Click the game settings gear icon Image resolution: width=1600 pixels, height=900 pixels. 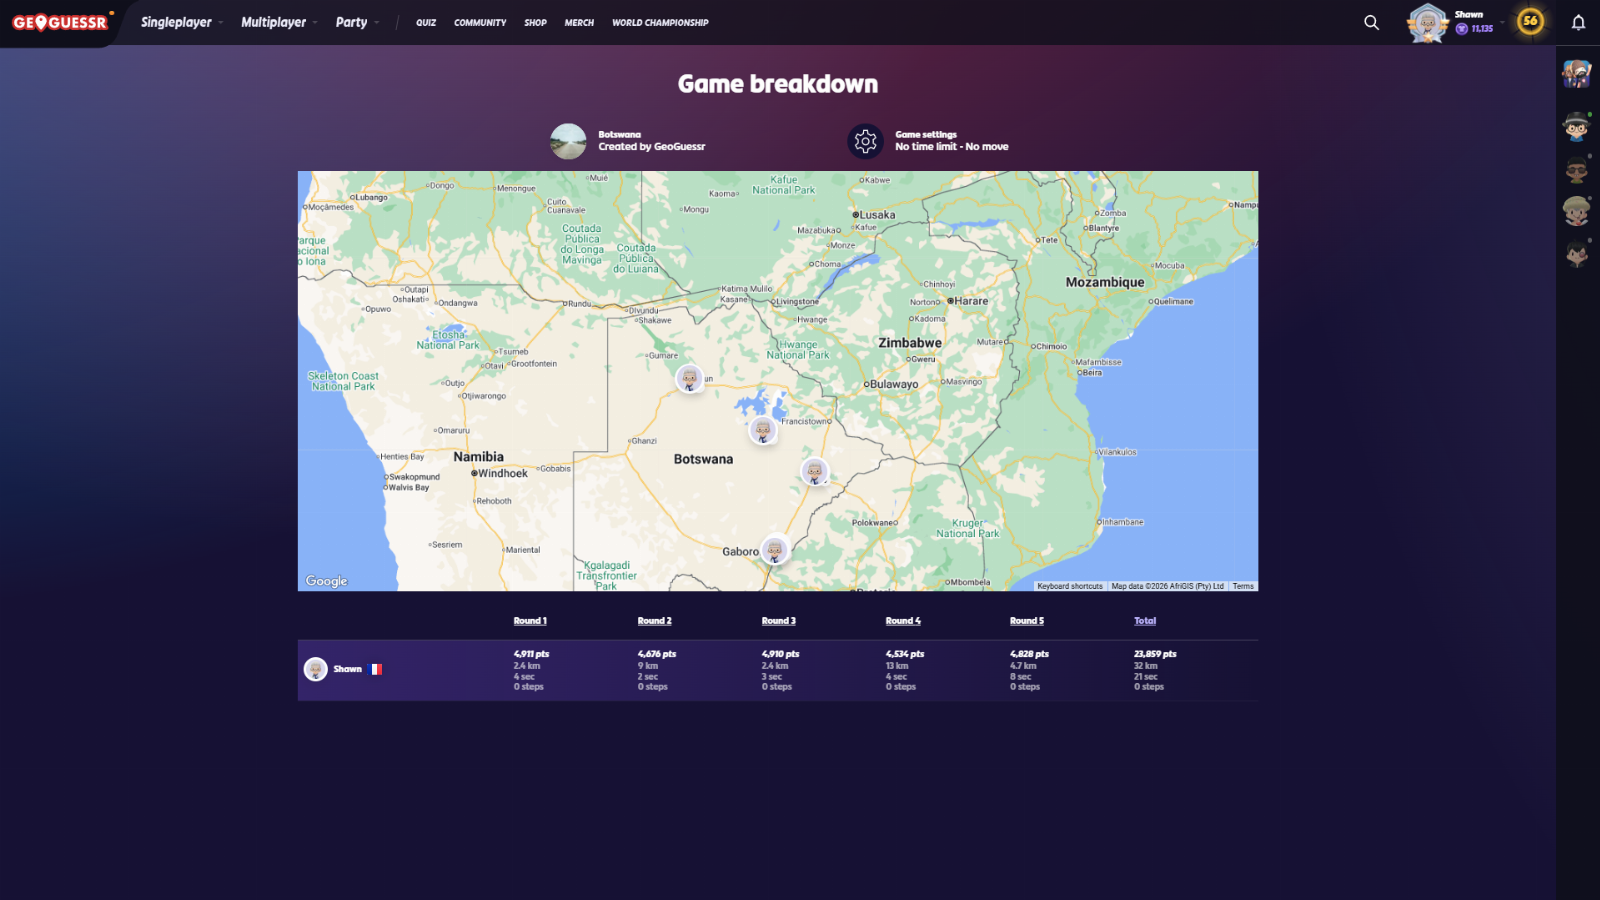(x=865, y=141)
